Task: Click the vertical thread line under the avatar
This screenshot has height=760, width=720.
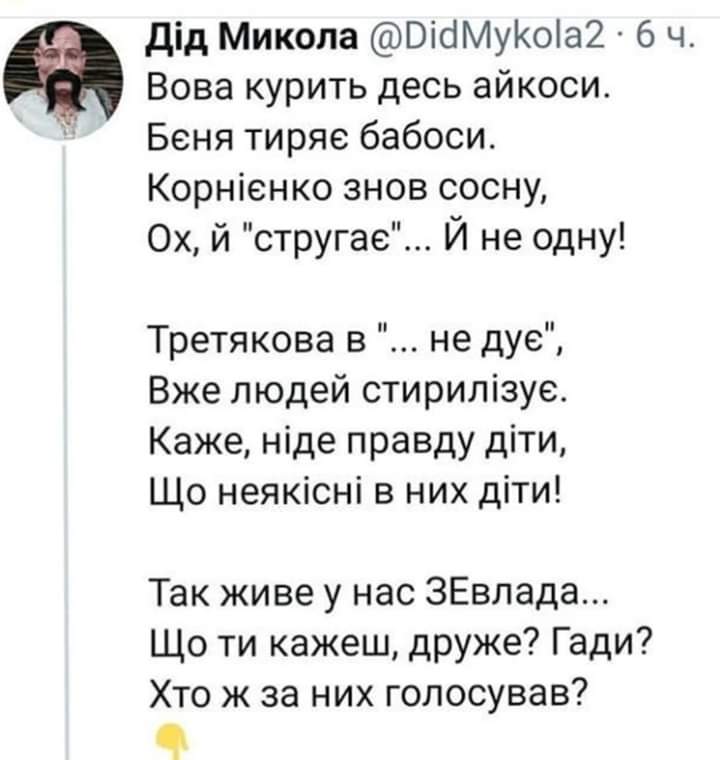Action: (x=66, y=450)
